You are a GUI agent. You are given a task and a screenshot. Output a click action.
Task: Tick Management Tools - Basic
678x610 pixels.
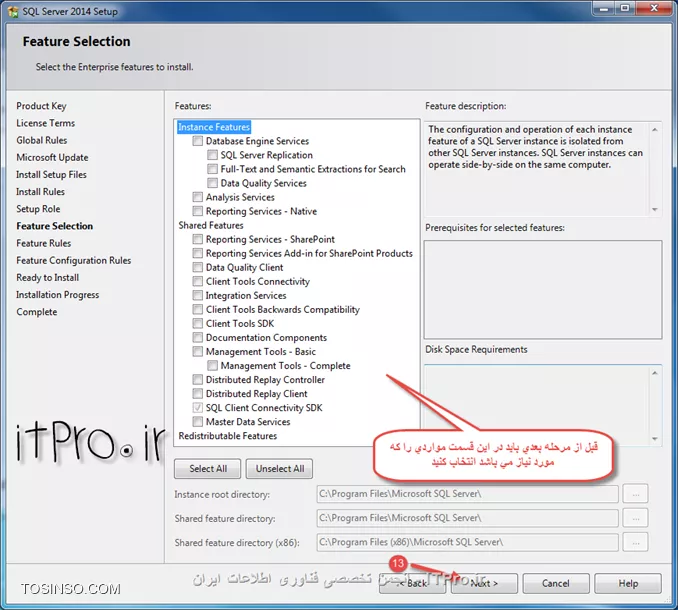click(x=198, y=351)
